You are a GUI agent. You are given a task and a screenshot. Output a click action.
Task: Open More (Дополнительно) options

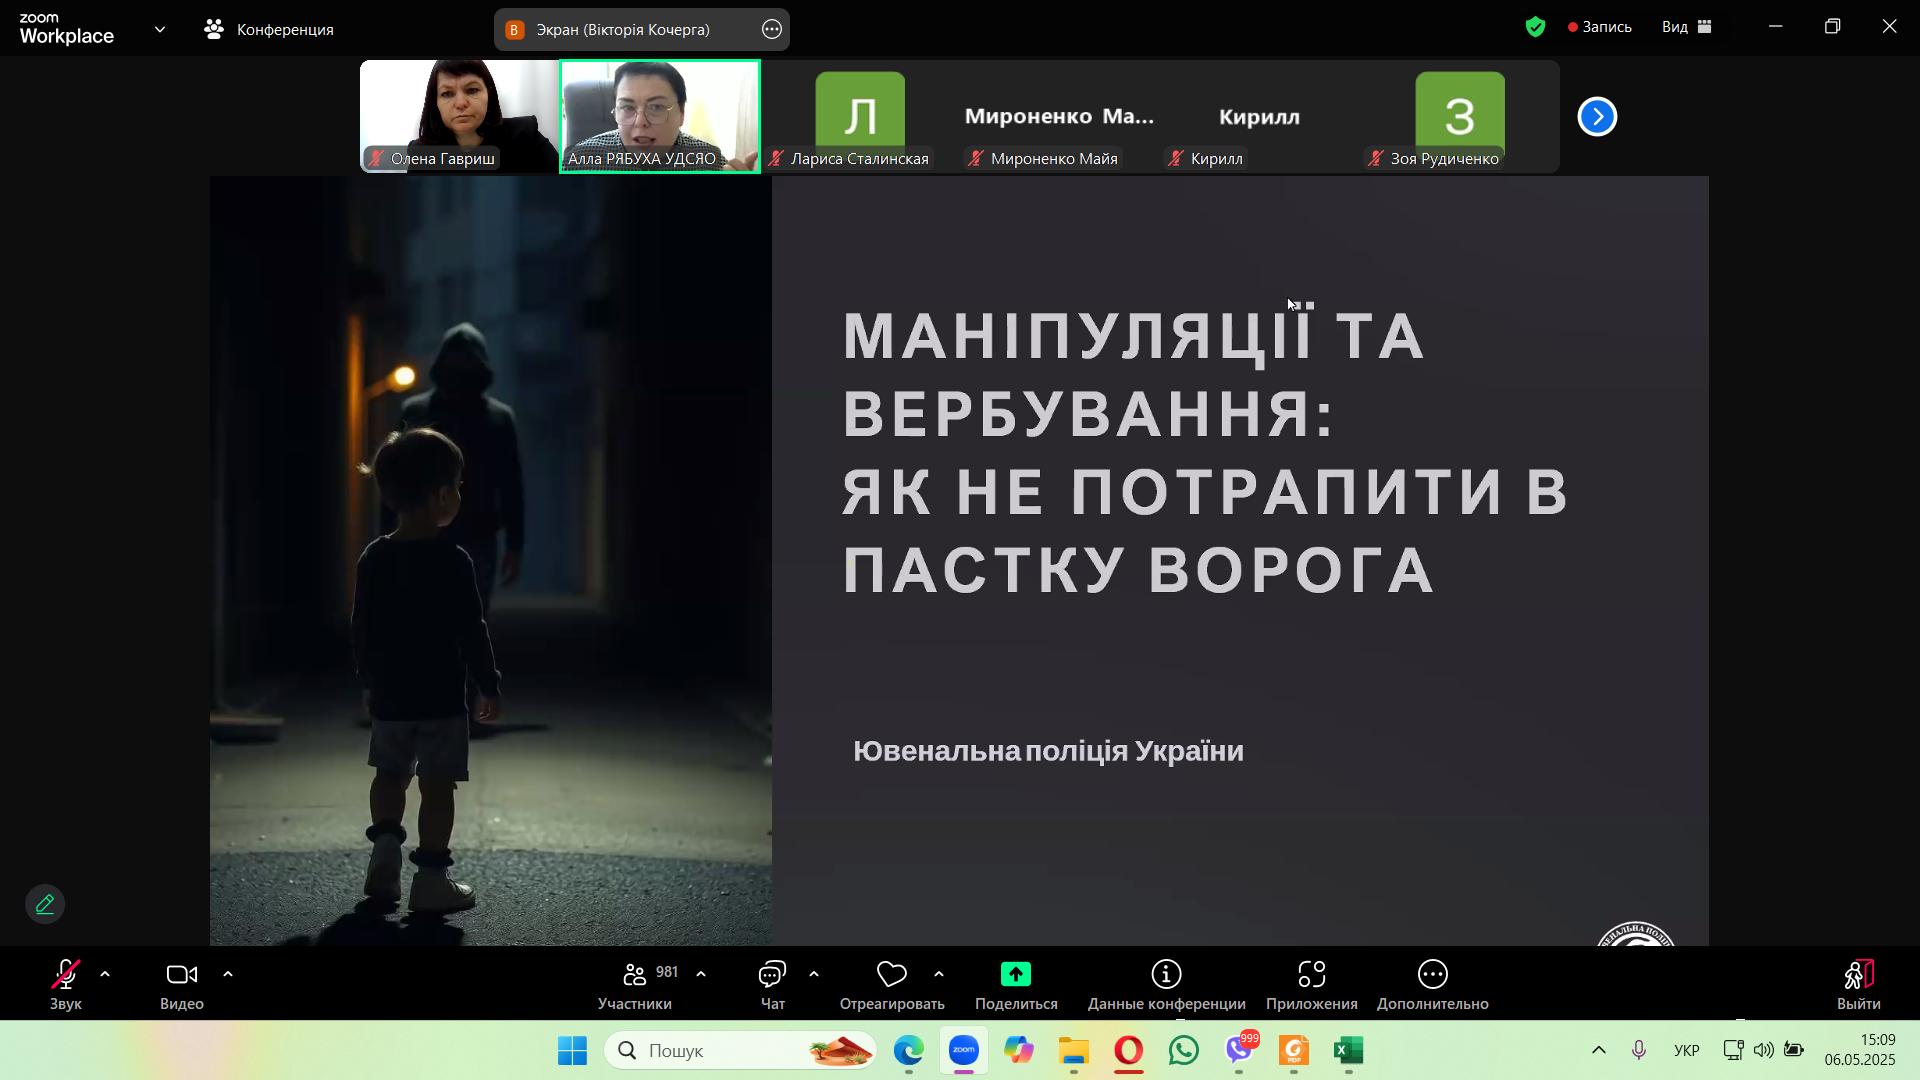point(1432,975)
